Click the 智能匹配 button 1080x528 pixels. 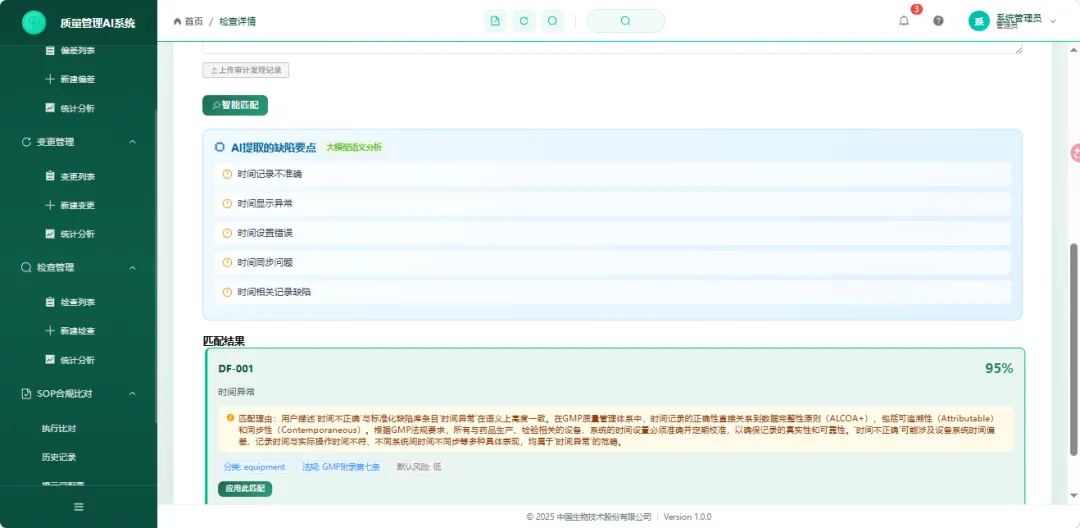click(235, 105)
